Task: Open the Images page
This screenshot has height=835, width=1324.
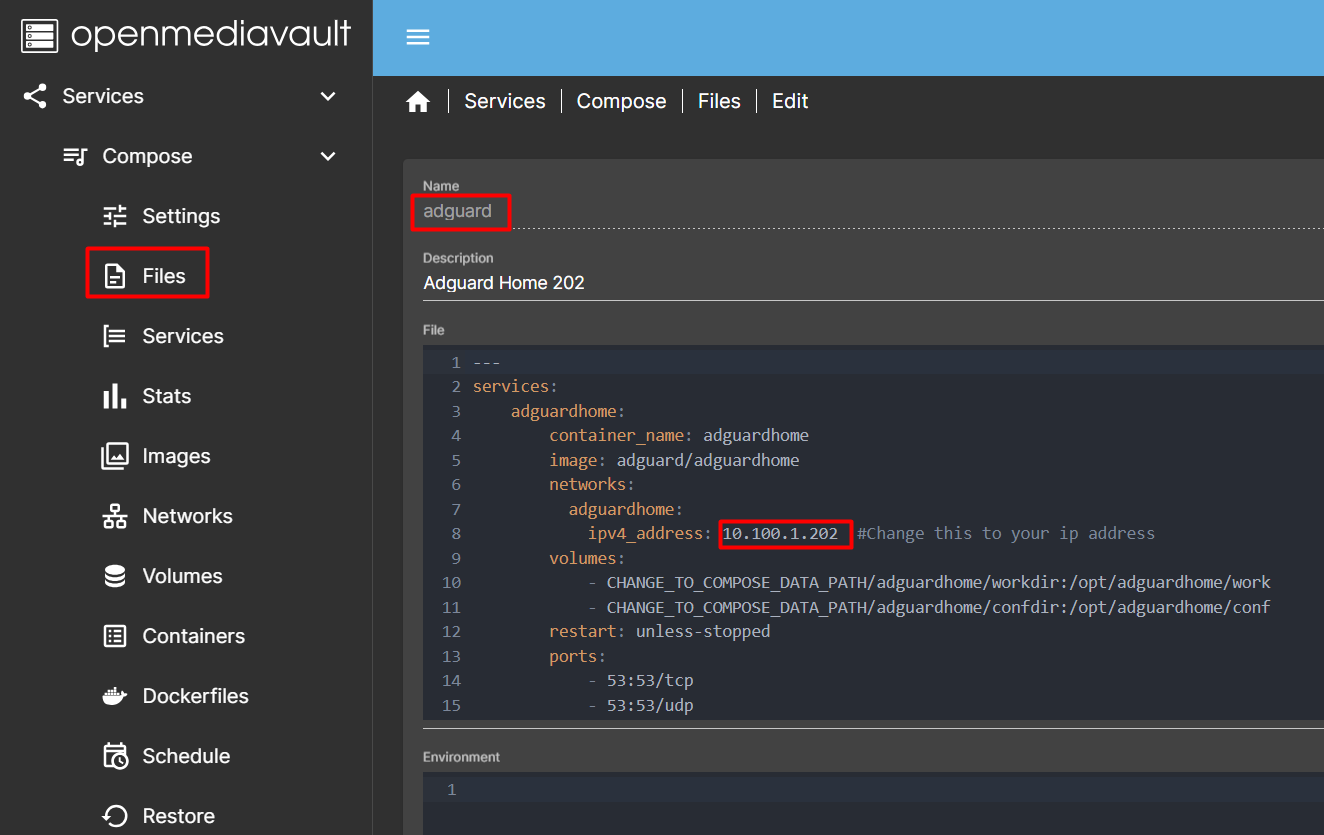Action: click(177, 456)
